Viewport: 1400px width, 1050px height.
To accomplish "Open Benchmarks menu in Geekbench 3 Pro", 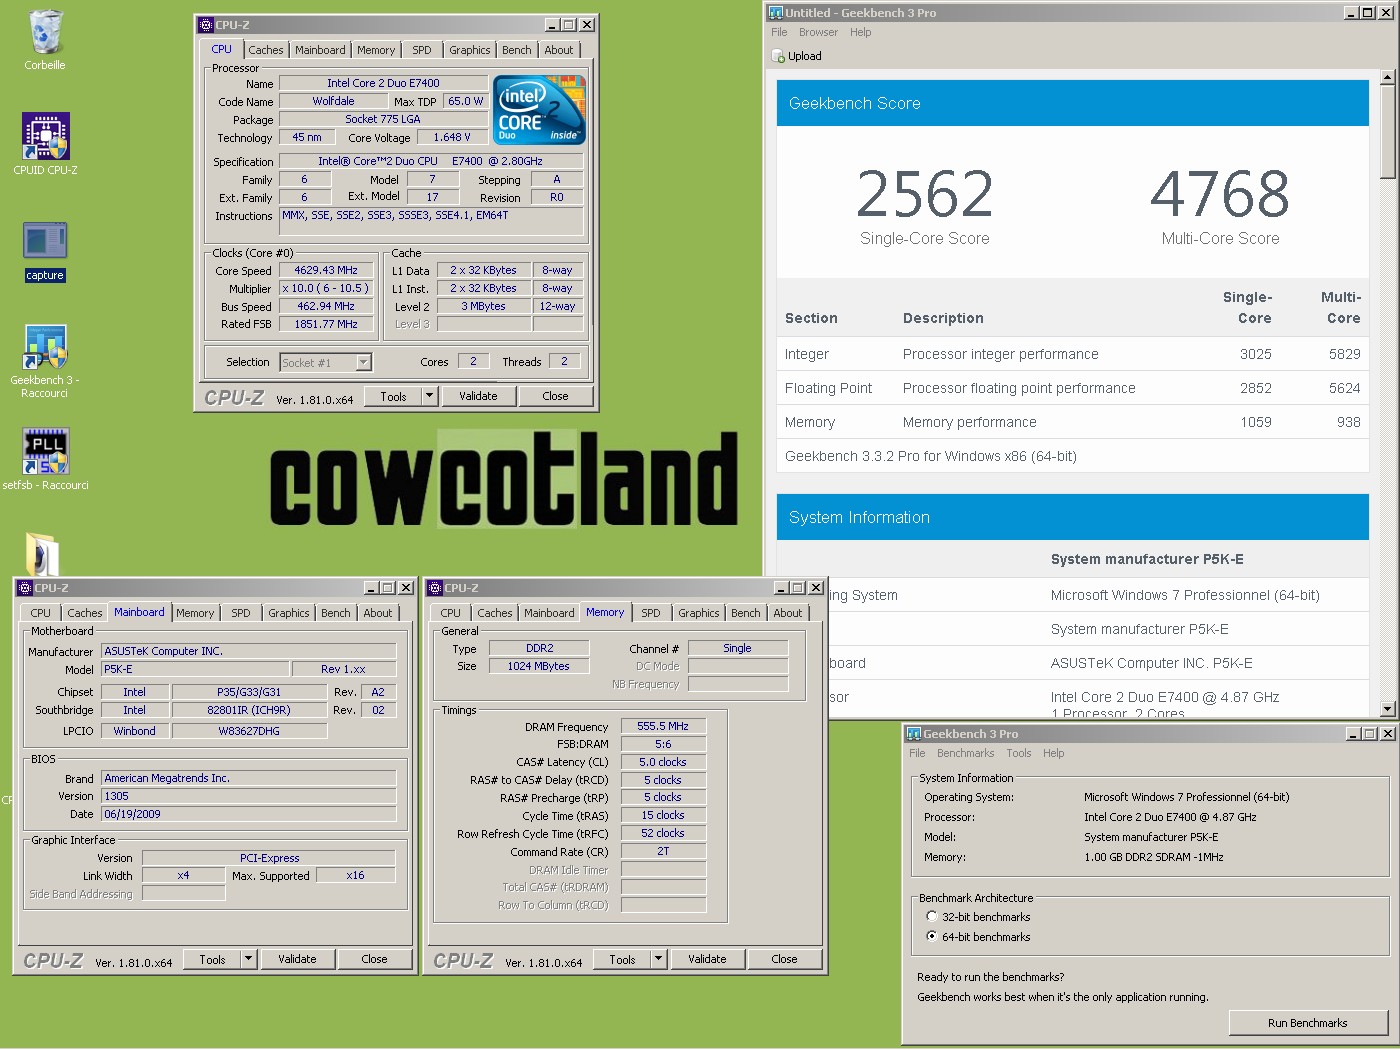I will click(966, 753).
